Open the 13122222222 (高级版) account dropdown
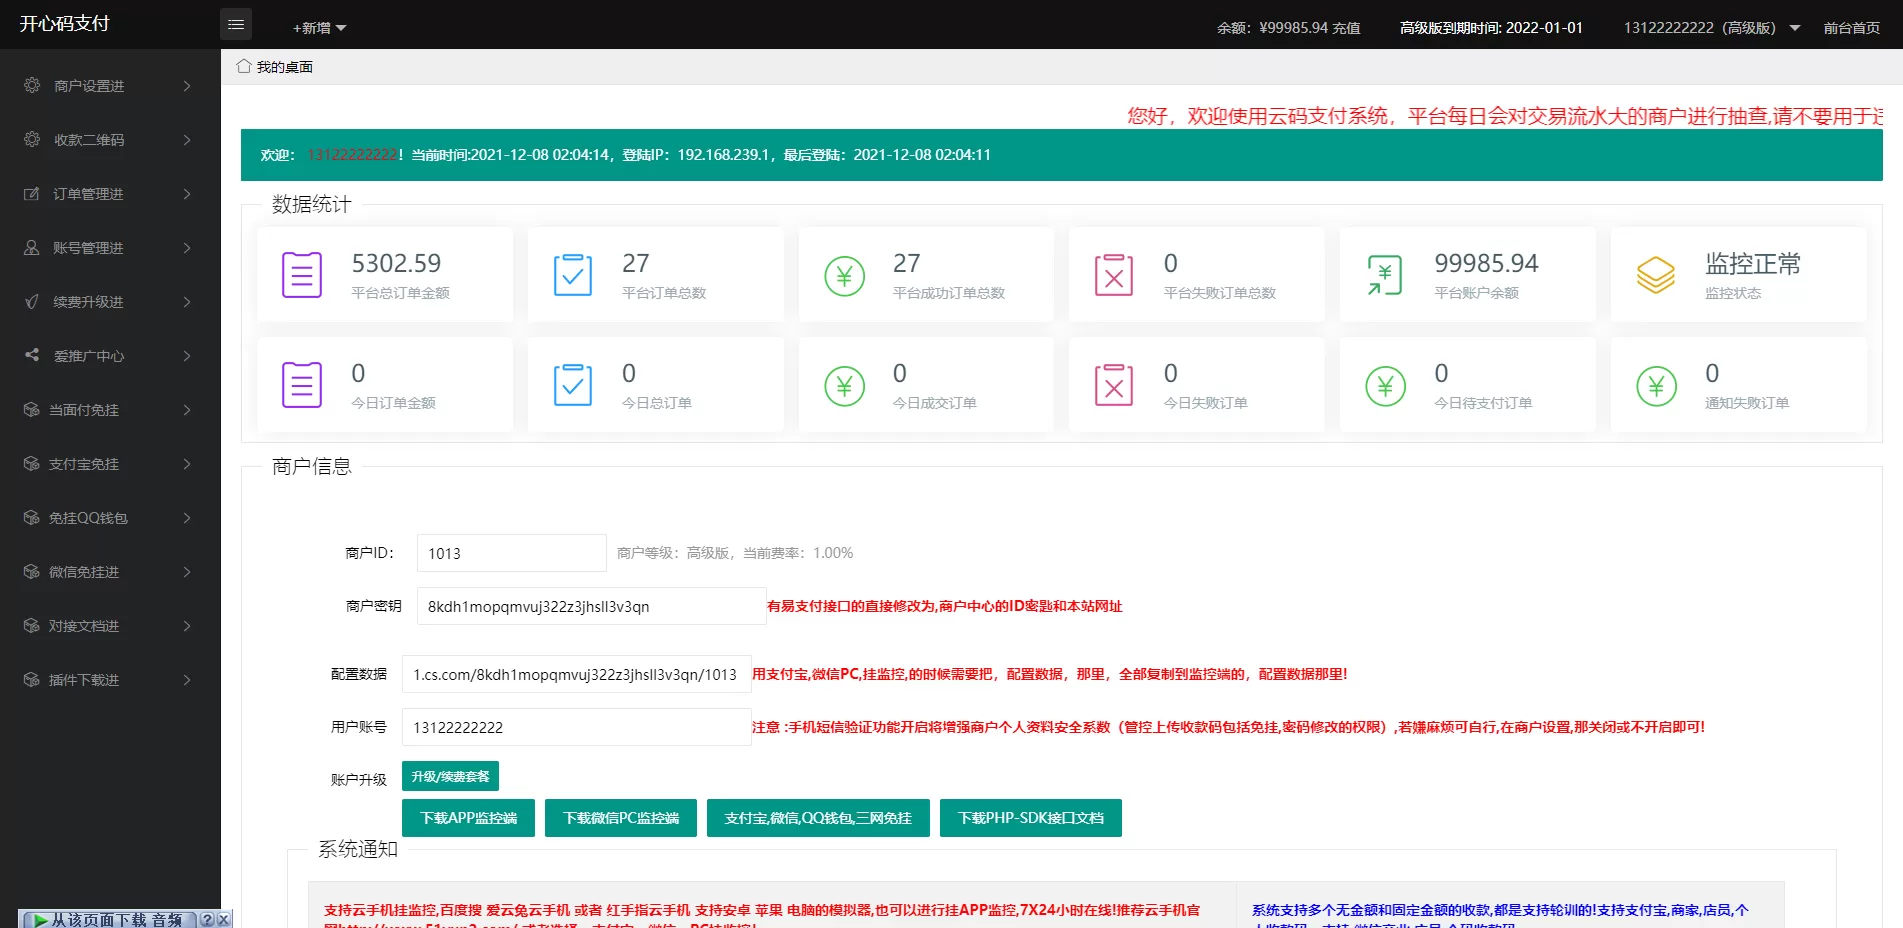1903x928 pixels. click(1711, 28)
